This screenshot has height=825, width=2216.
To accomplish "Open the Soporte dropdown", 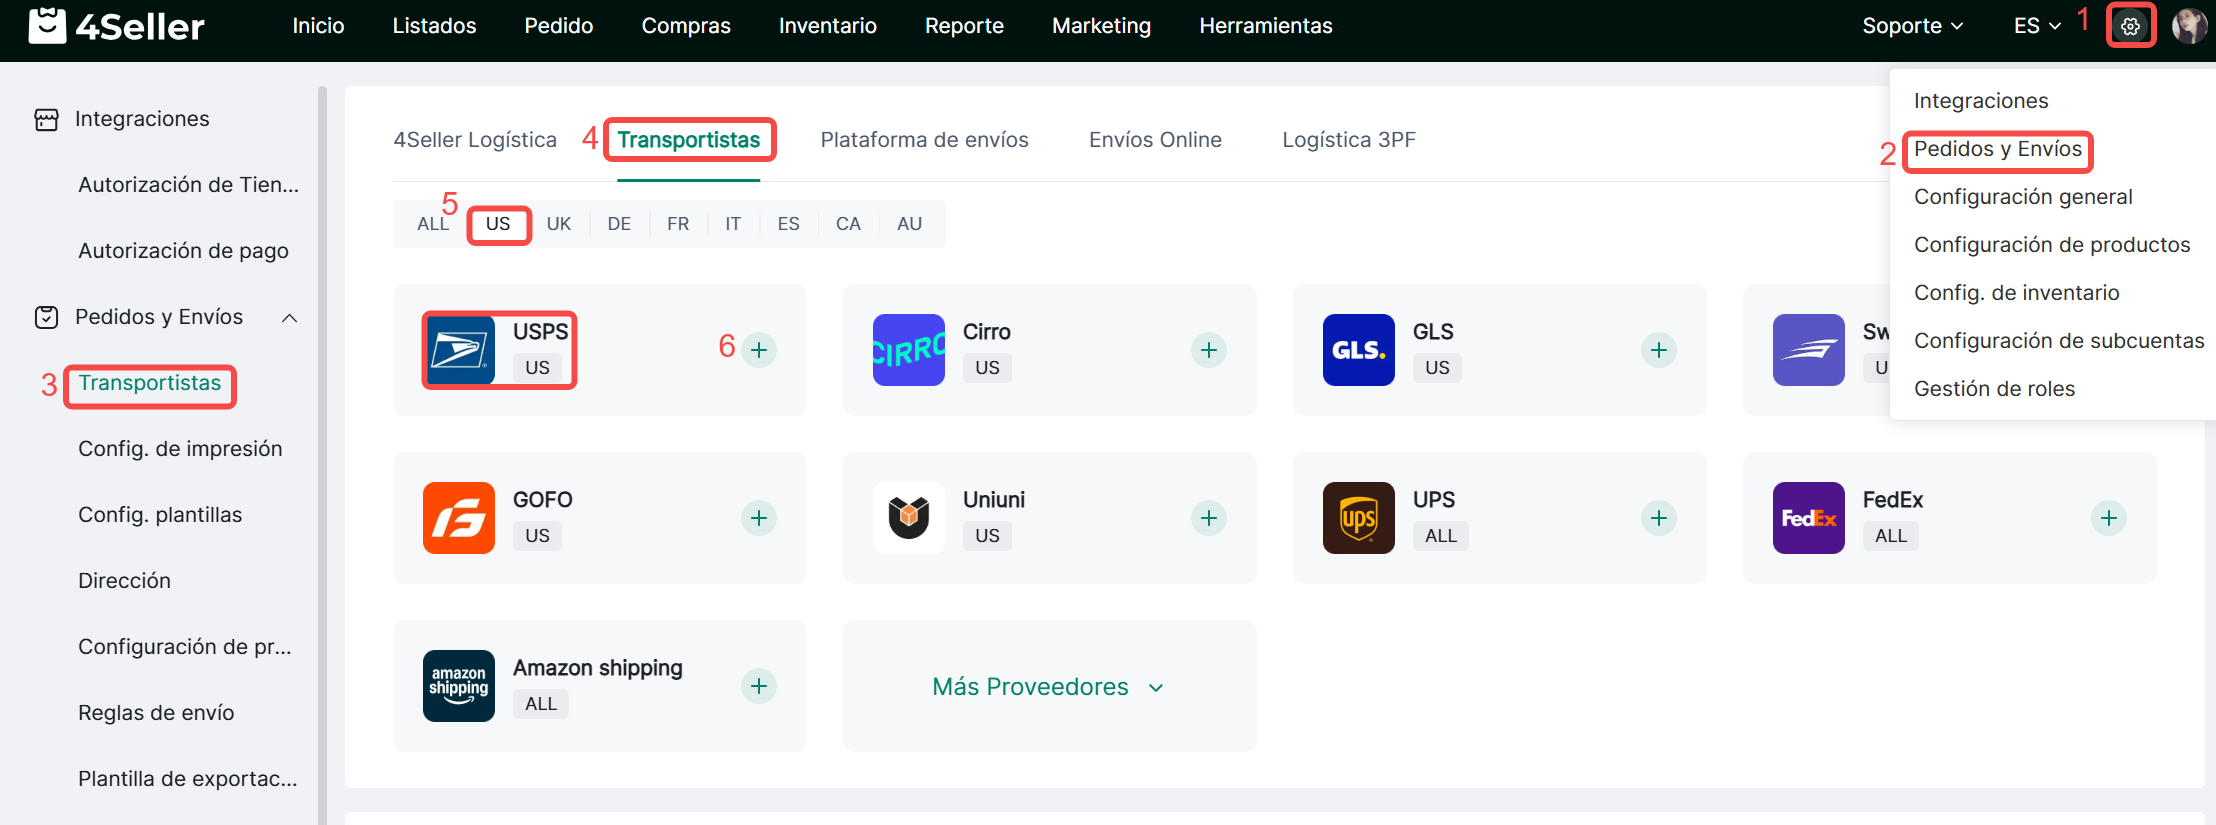I will click(x=1912, y=26).
